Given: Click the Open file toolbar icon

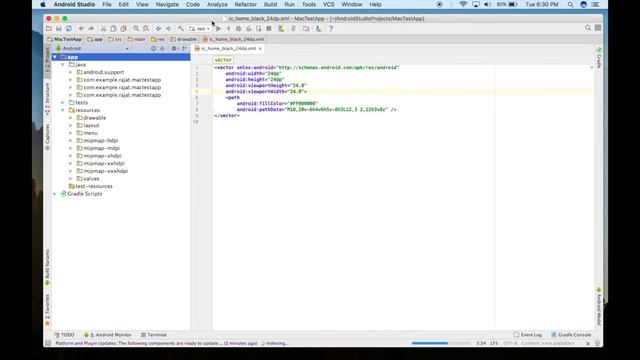Looking at the screenshot, I should pyautogui.click(x=49, y=29).
